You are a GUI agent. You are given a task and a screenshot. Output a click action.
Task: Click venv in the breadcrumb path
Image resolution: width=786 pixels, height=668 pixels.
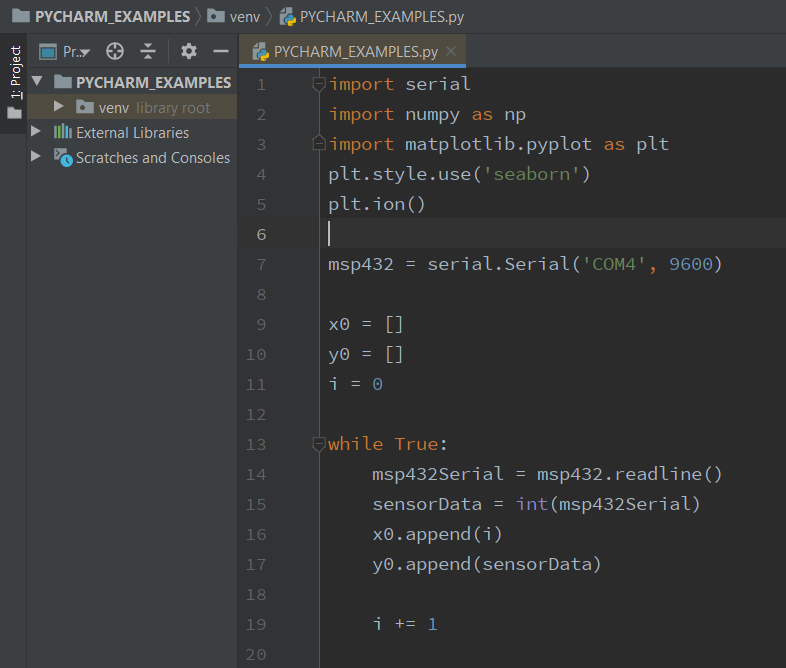click(x=242, y=17)
